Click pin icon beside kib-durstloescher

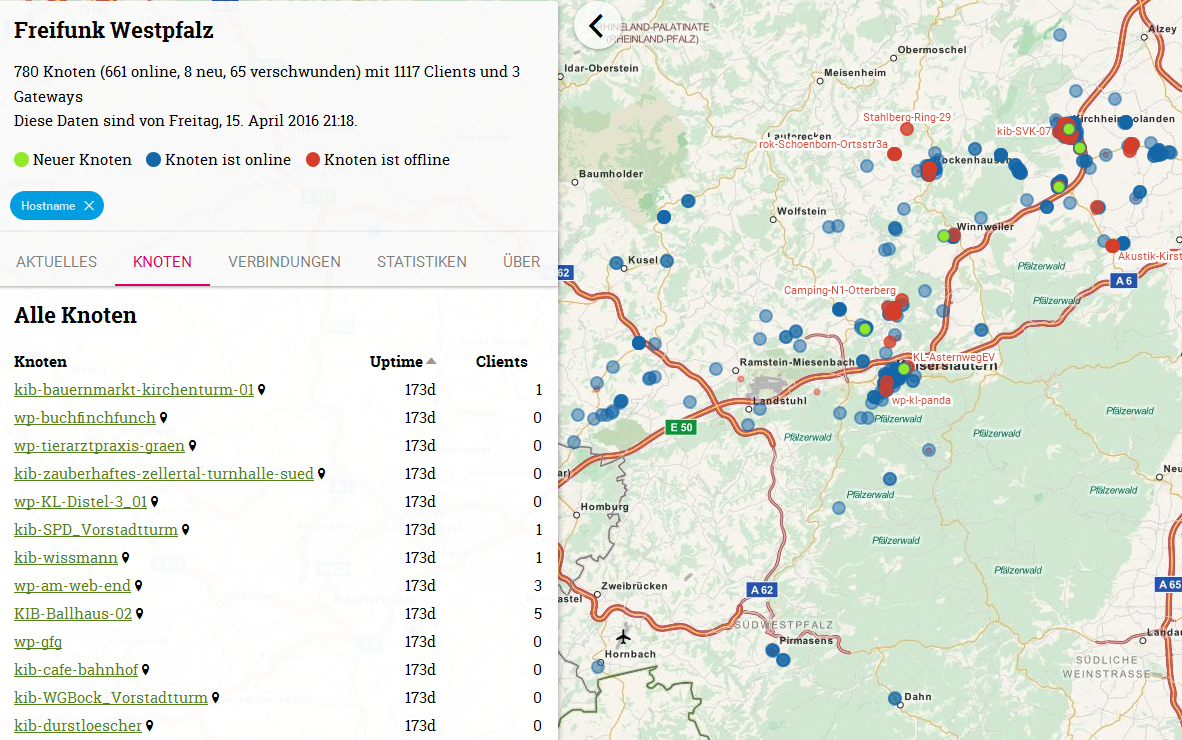149,726
